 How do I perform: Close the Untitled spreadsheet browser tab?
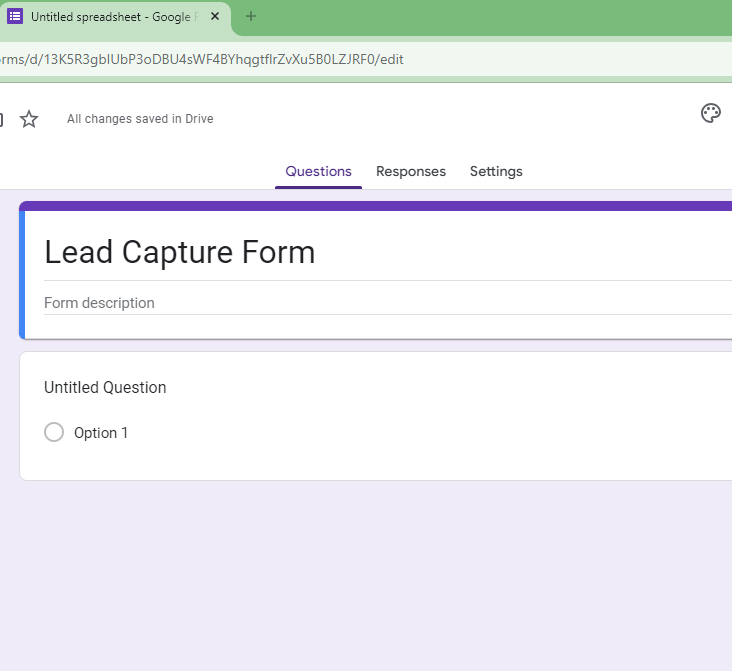tap(215, 16)
